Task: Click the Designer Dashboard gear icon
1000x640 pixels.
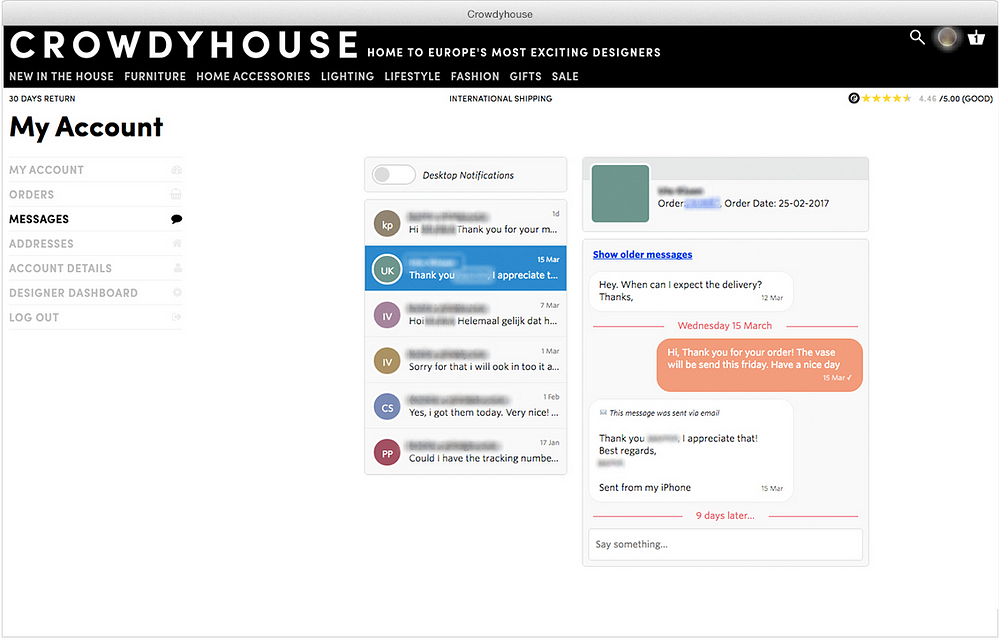Action: (x=177, y=293)
